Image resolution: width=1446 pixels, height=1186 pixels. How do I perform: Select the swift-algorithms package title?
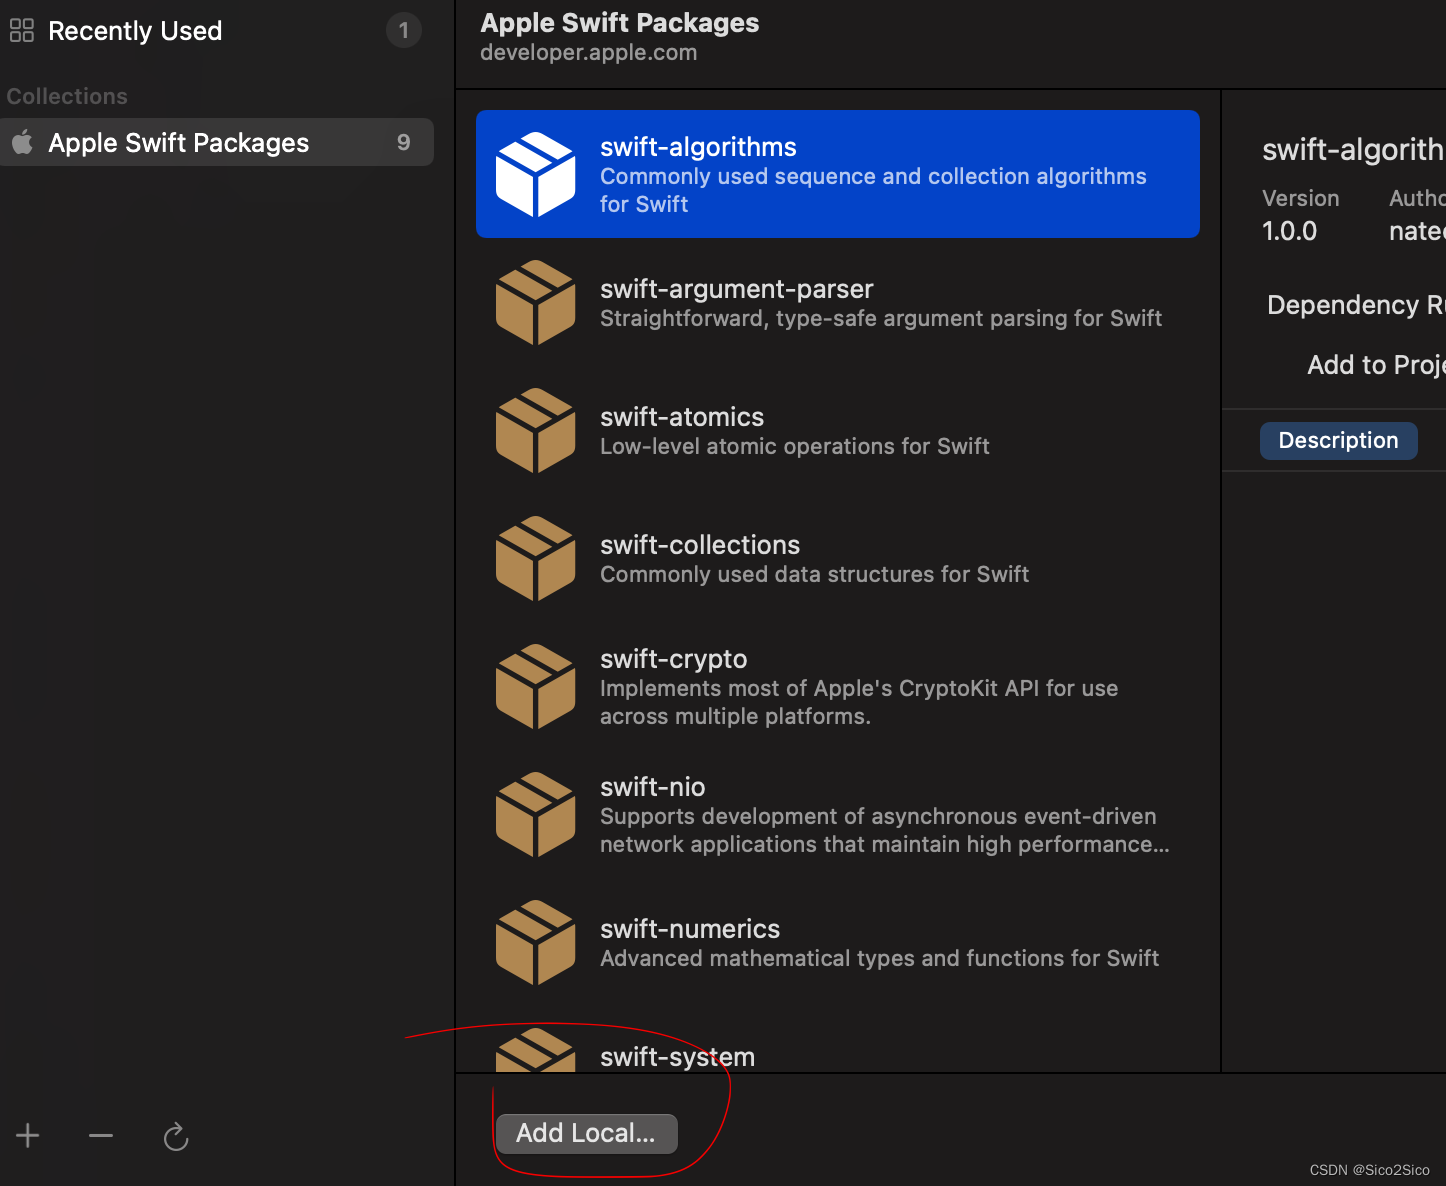click(698, 147)
